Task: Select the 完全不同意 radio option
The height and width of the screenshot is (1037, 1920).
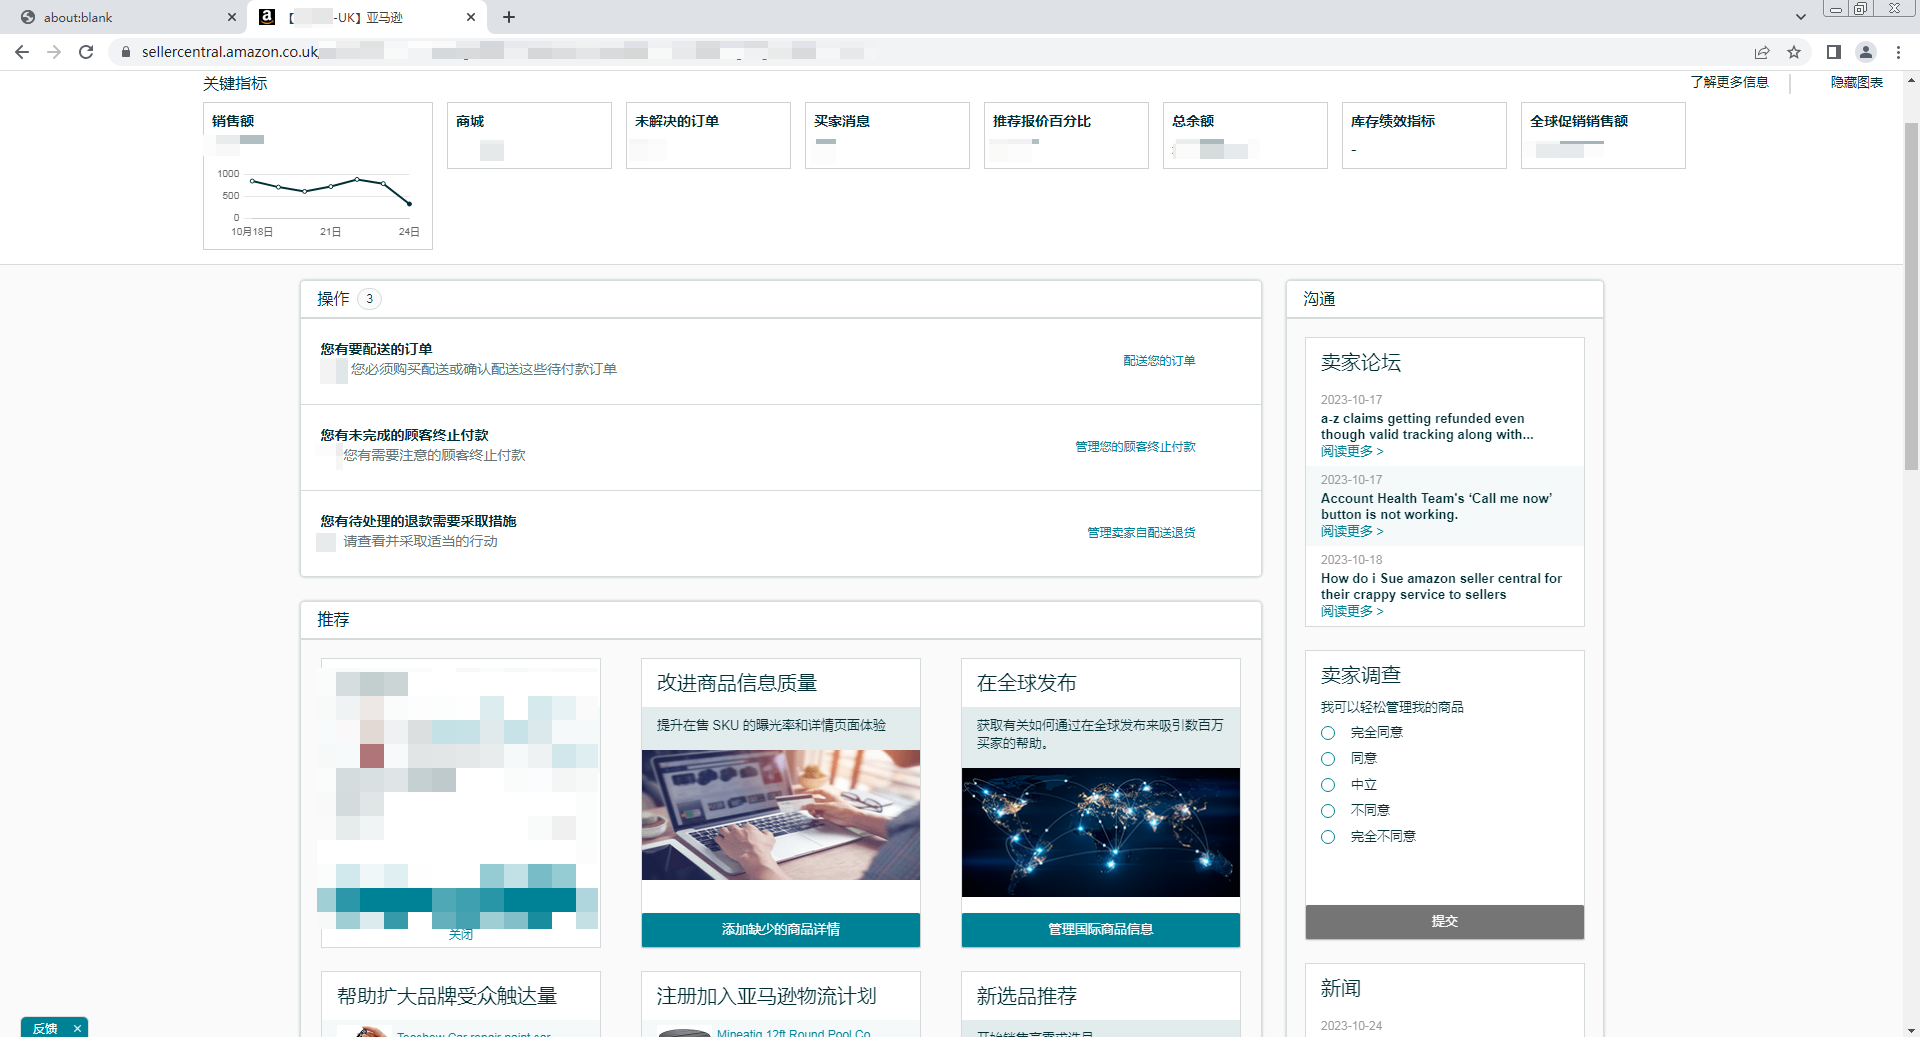Action: 1328,837
